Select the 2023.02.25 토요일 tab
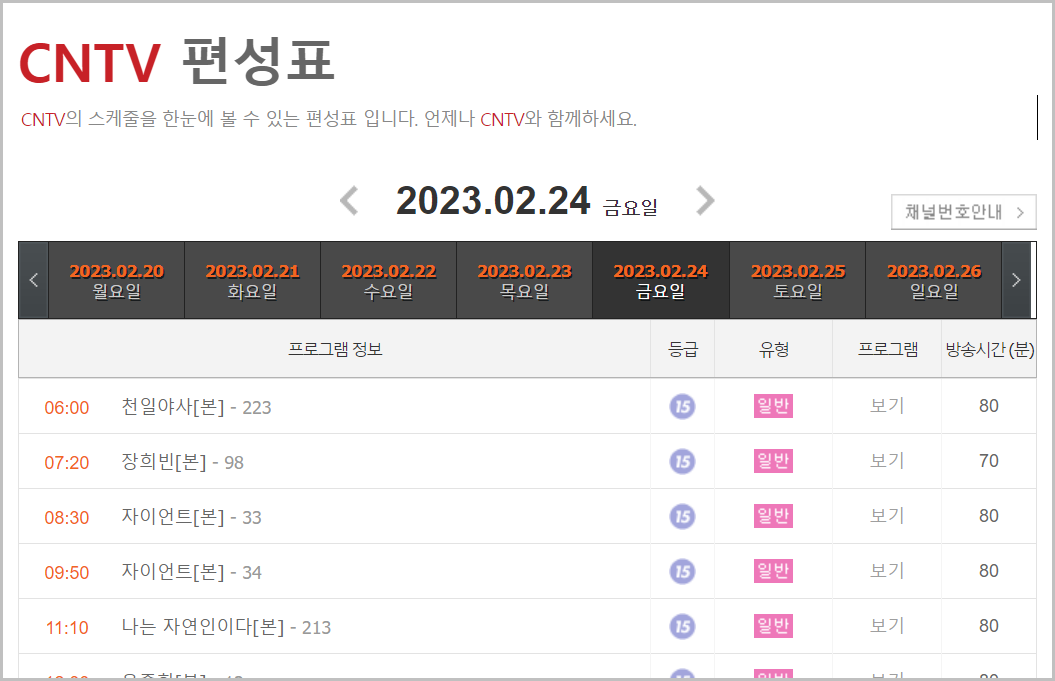 click(x=798, y=280)
